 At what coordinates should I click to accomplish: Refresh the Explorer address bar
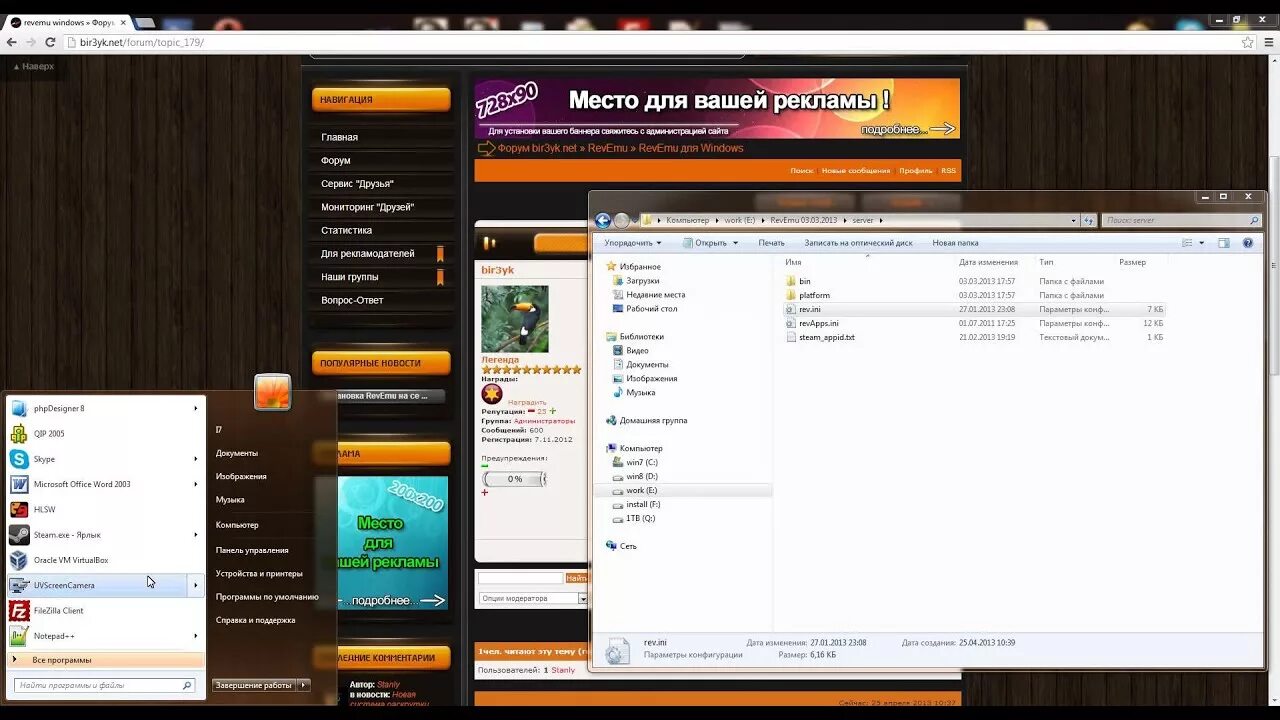1088,220
